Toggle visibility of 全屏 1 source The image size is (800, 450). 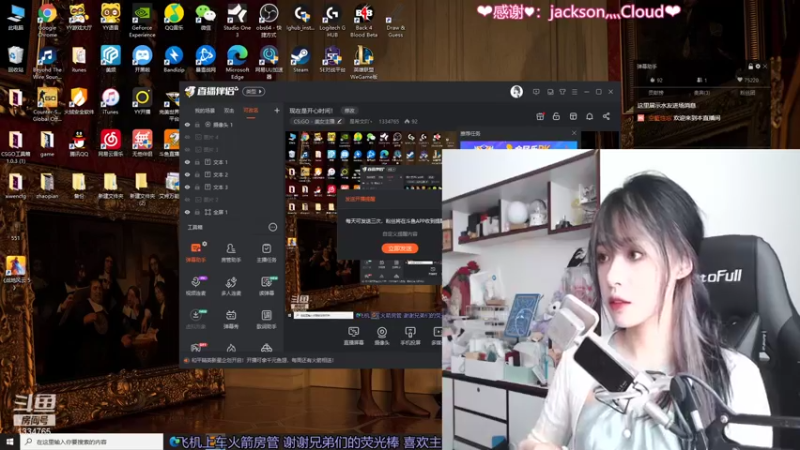(187, 212)
